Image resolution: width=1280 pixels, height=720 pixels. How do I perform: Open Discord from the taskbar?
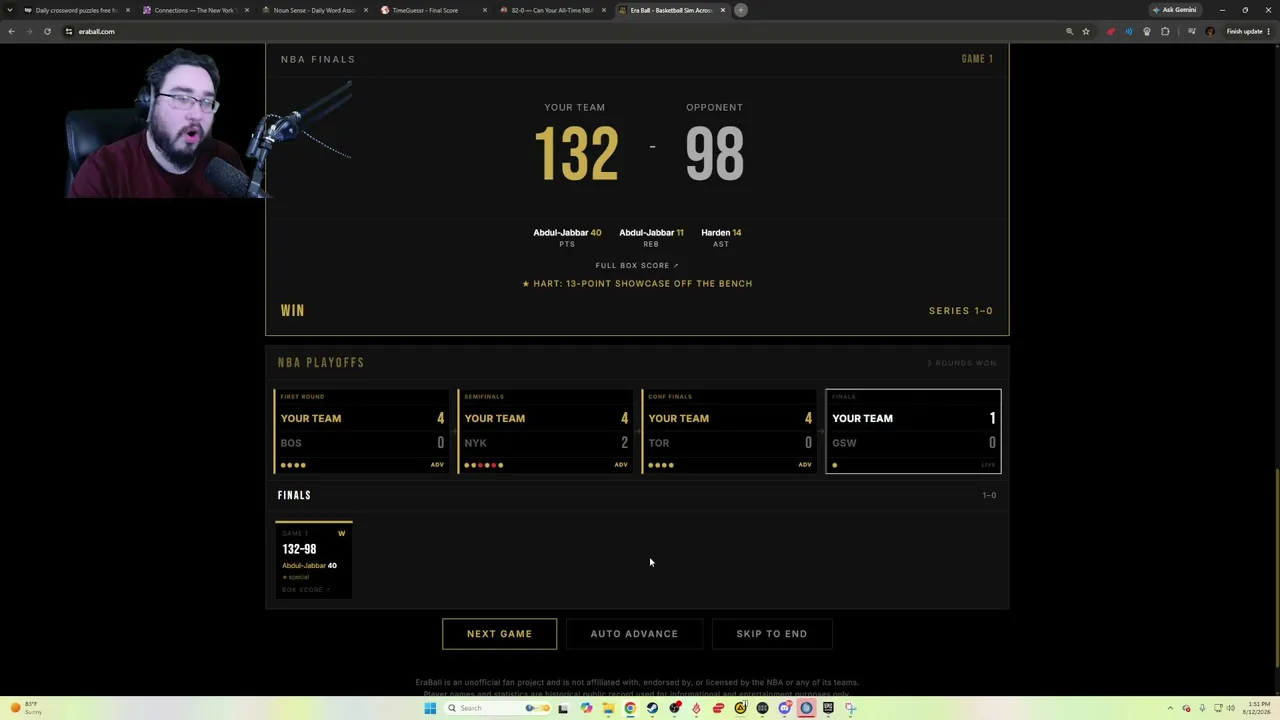tap(785, 708)
